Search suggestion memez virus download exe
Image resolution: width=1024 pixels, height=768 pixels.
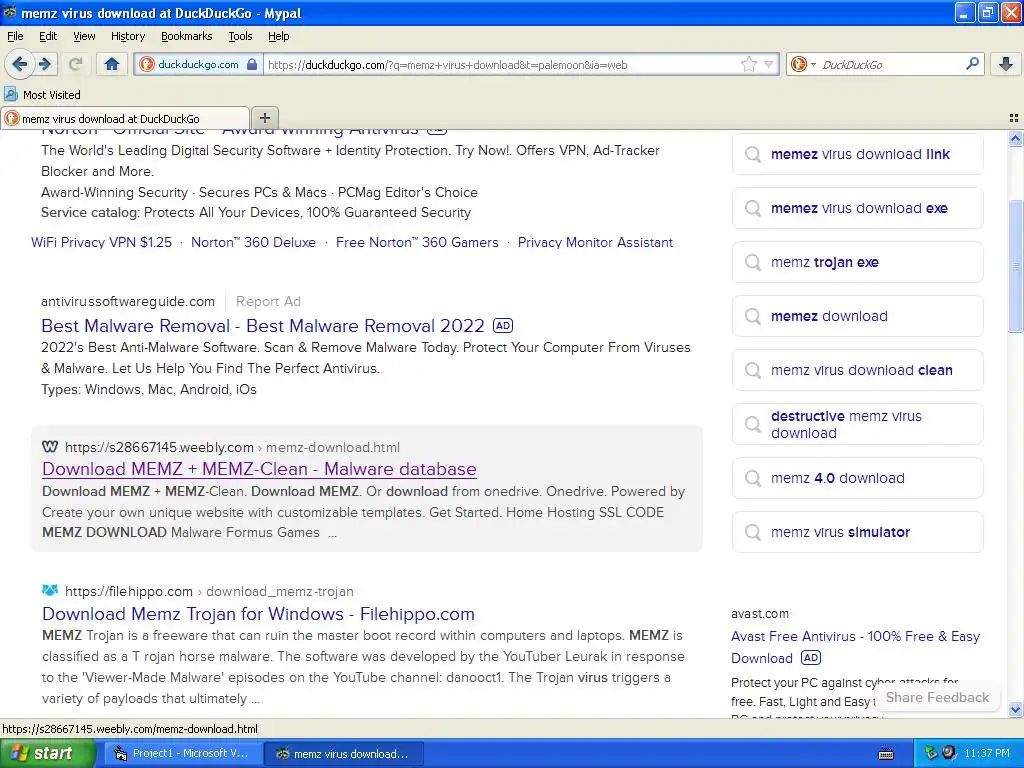click(x=857, y=208)
